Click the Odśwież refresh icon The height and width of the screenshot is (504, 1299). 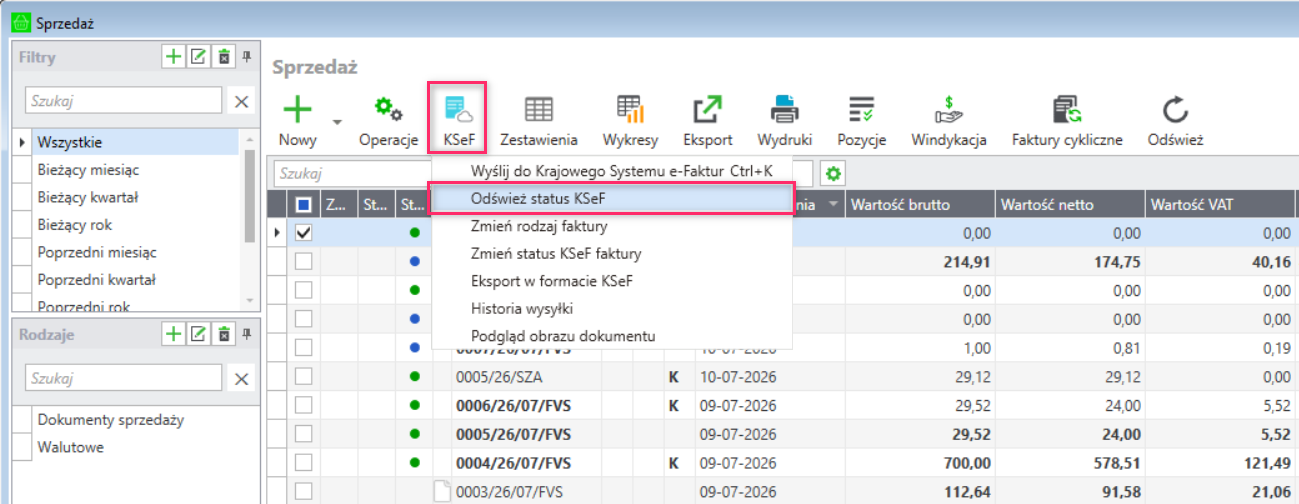pos(1175,109)
